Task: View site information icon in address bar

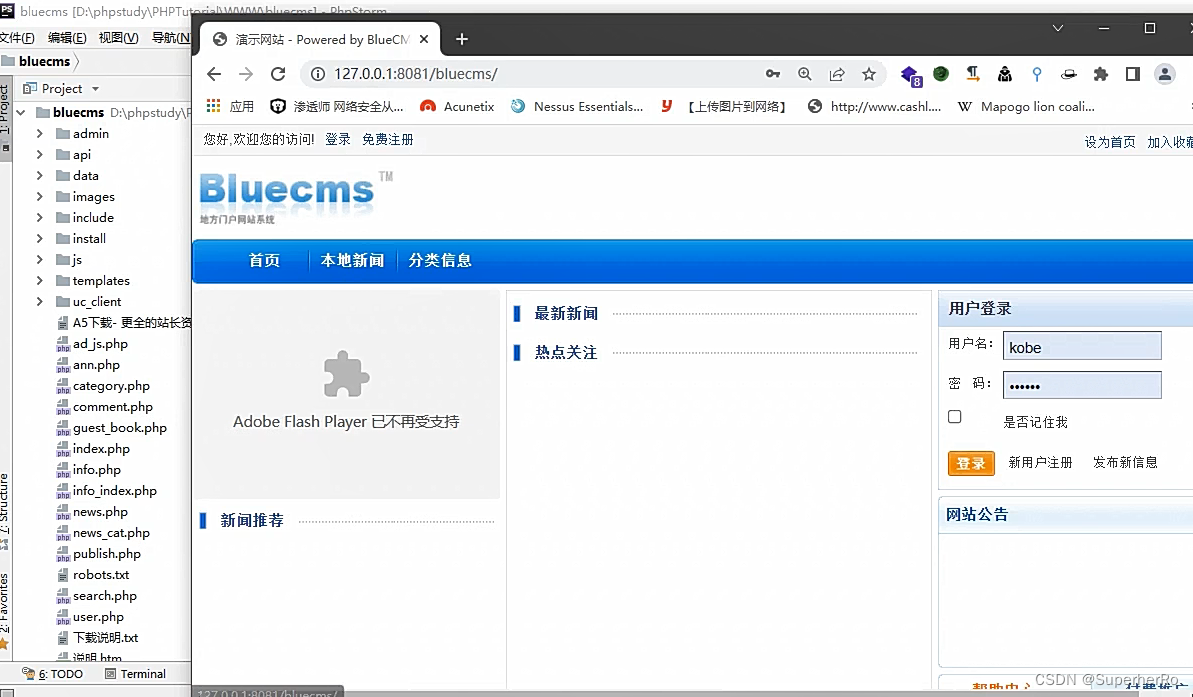Action: 318,74
